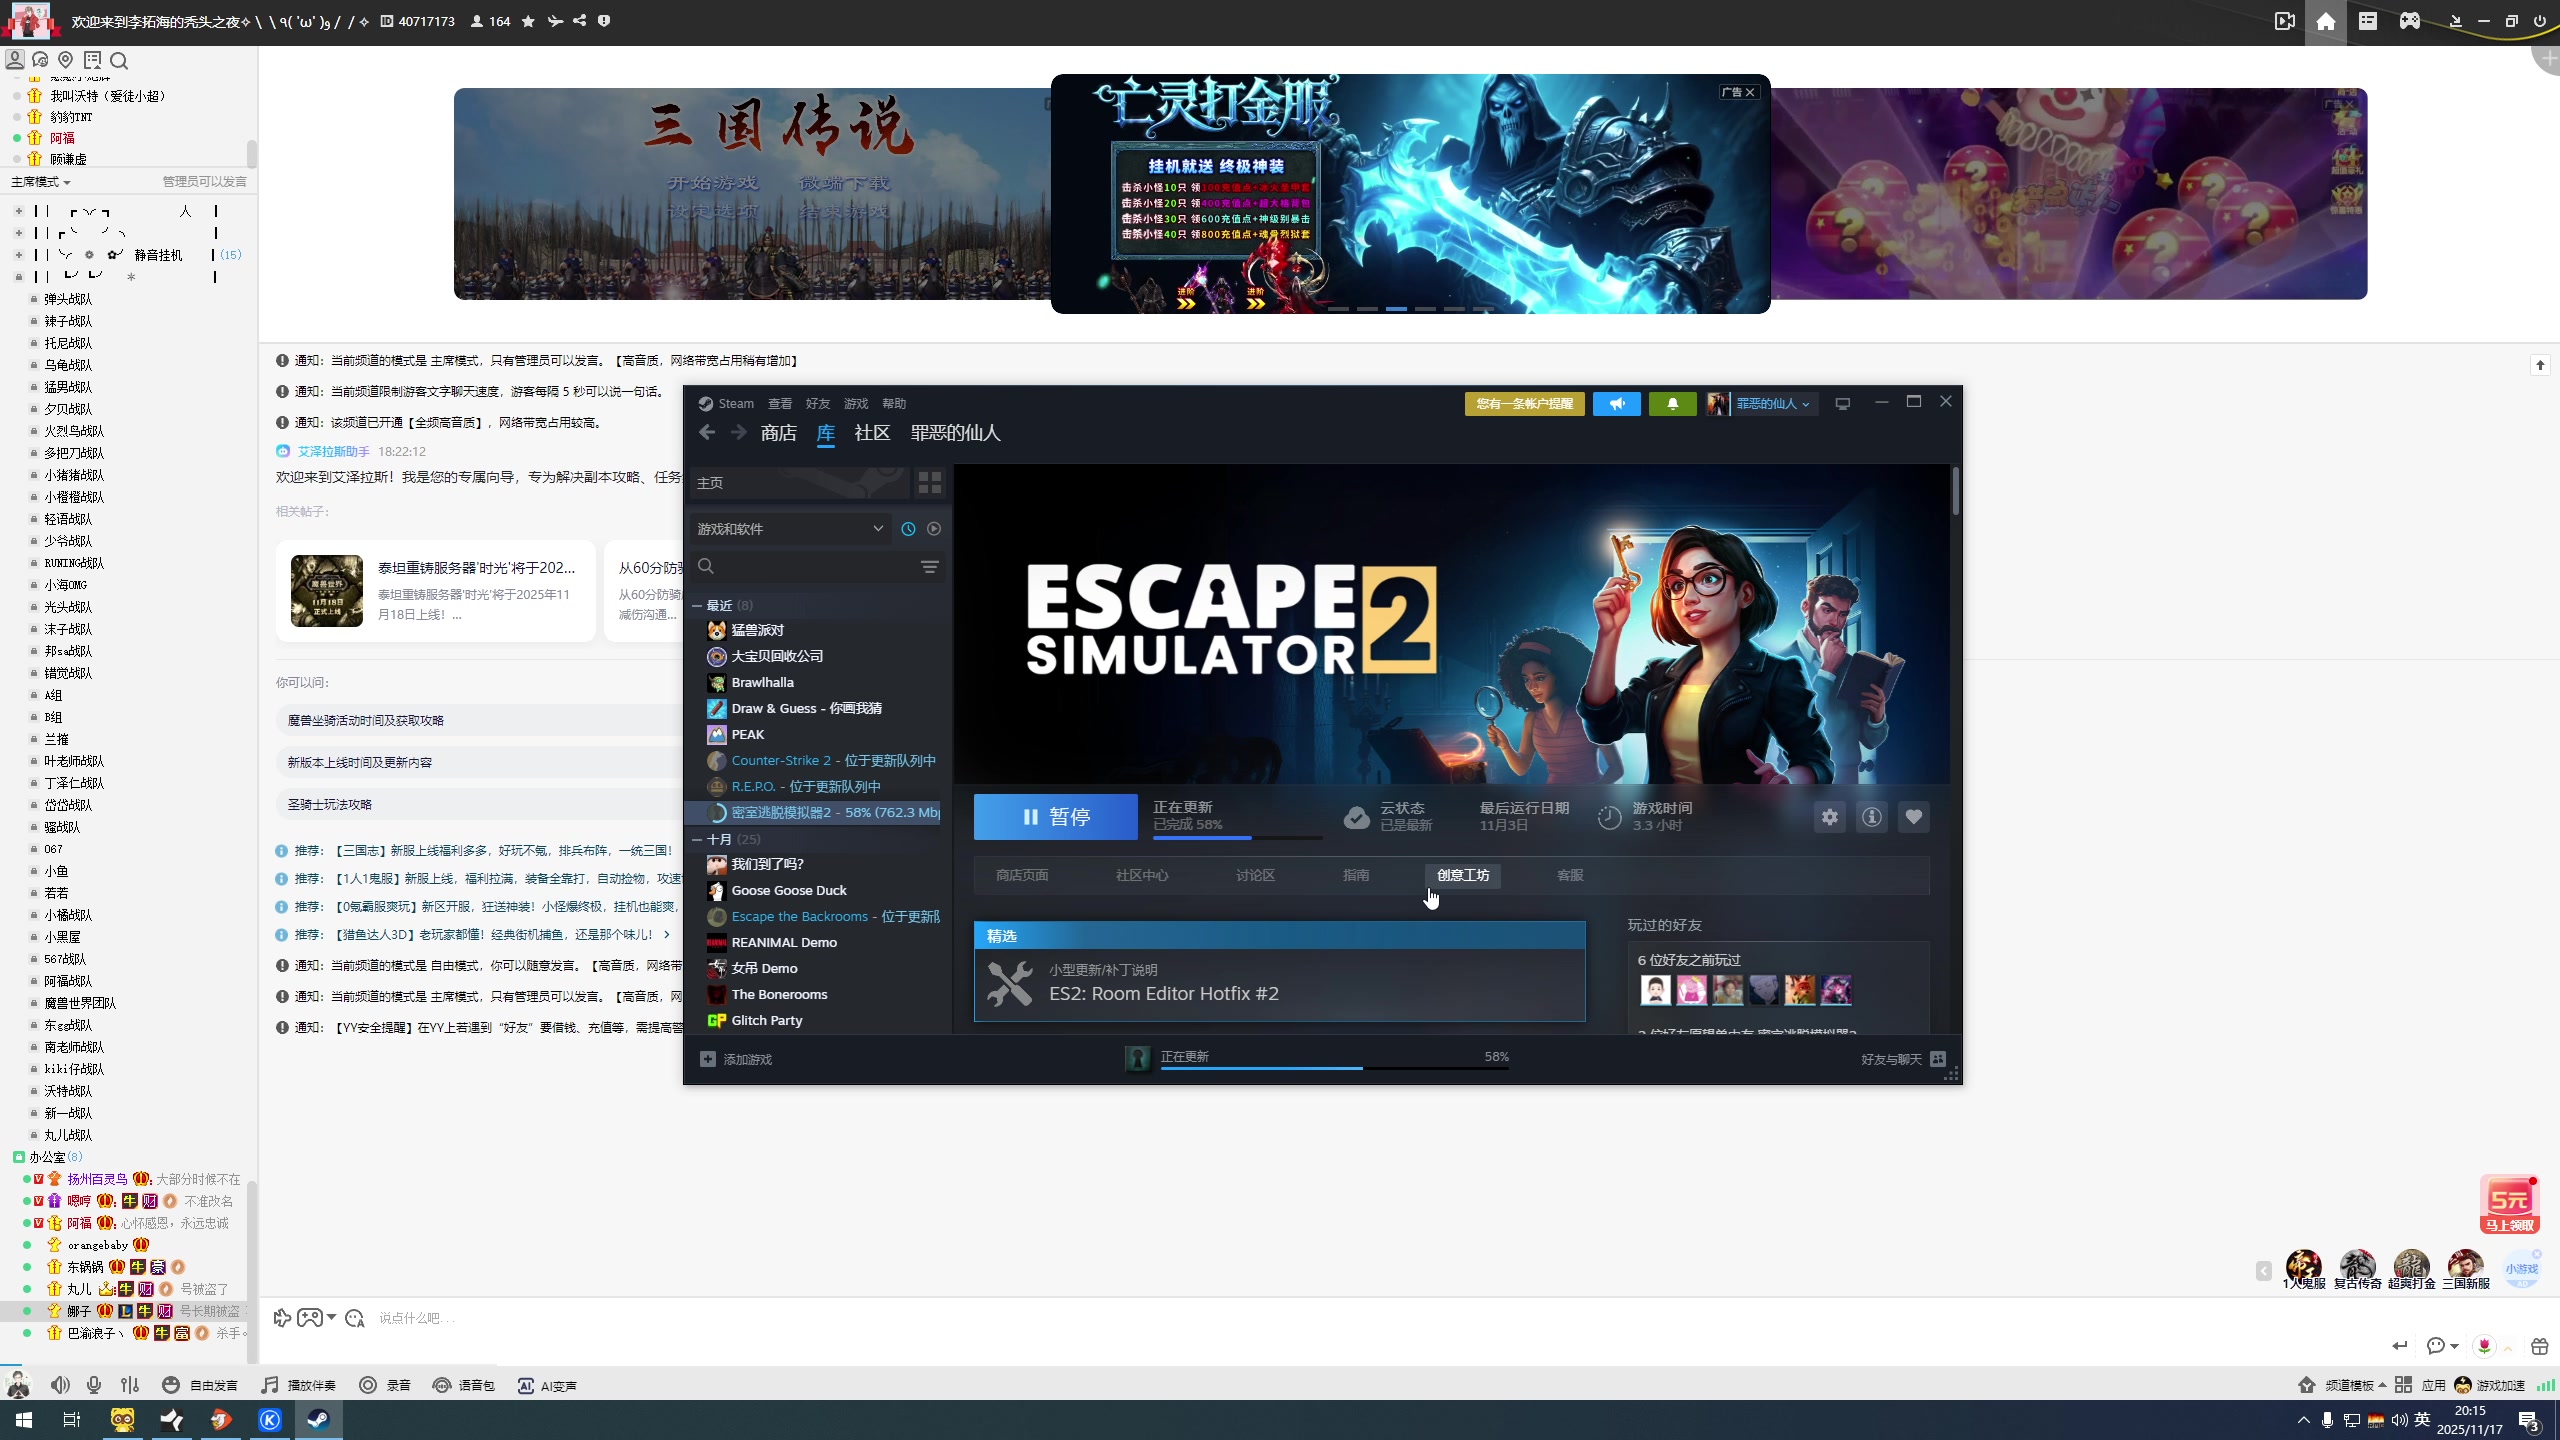This screenshot has width=2560, height=1440.
Task: Toggle the YY microphone icon
Action: click(94, 1385)
